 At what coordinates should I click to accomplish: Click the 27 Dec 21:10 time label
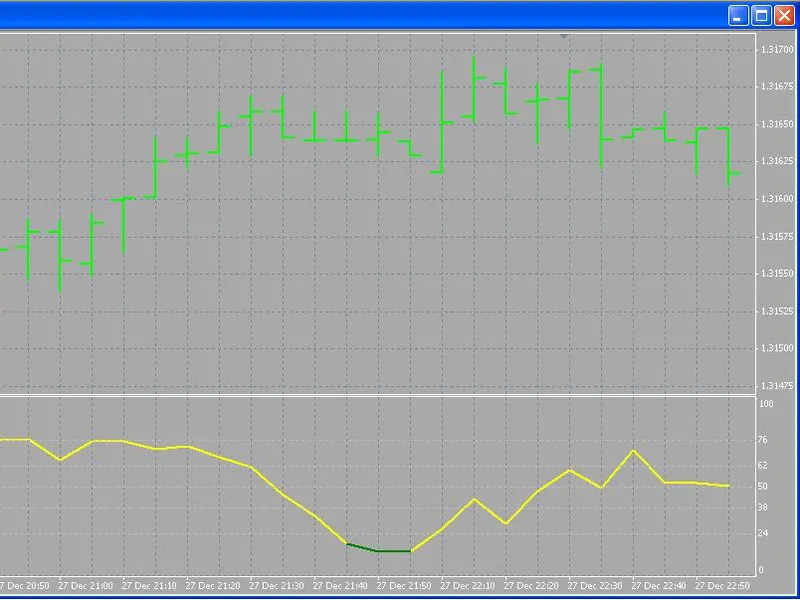[149, 586]
